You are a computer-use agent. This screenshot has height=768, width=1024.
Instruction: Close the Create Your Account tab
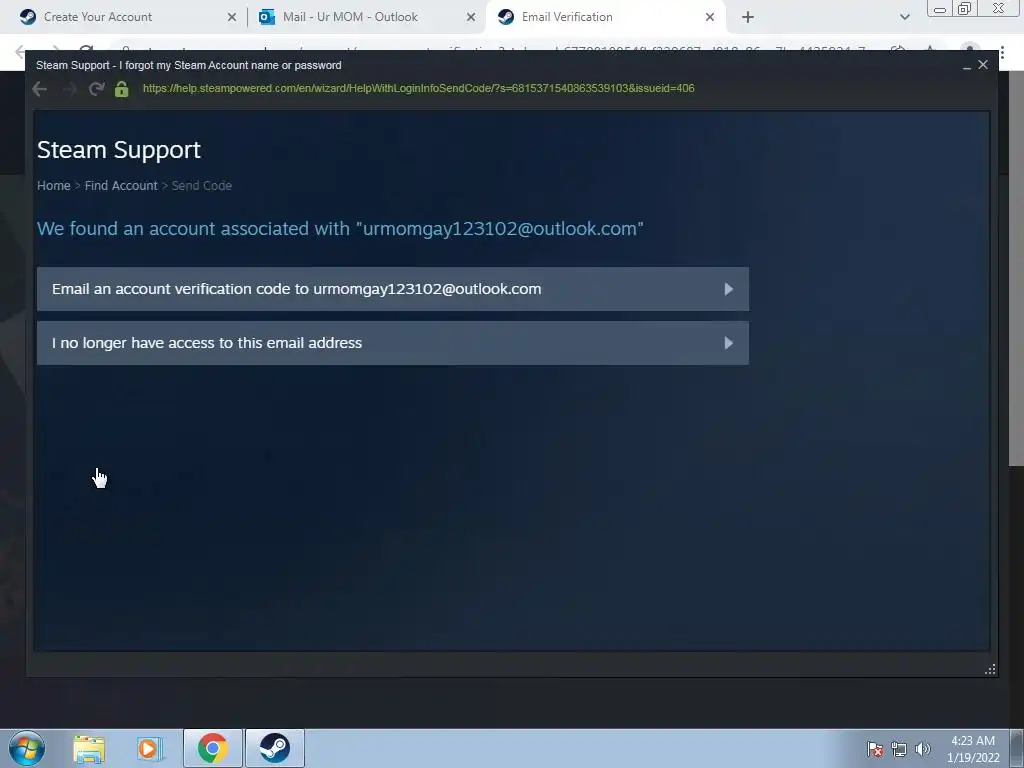point(232,18)
